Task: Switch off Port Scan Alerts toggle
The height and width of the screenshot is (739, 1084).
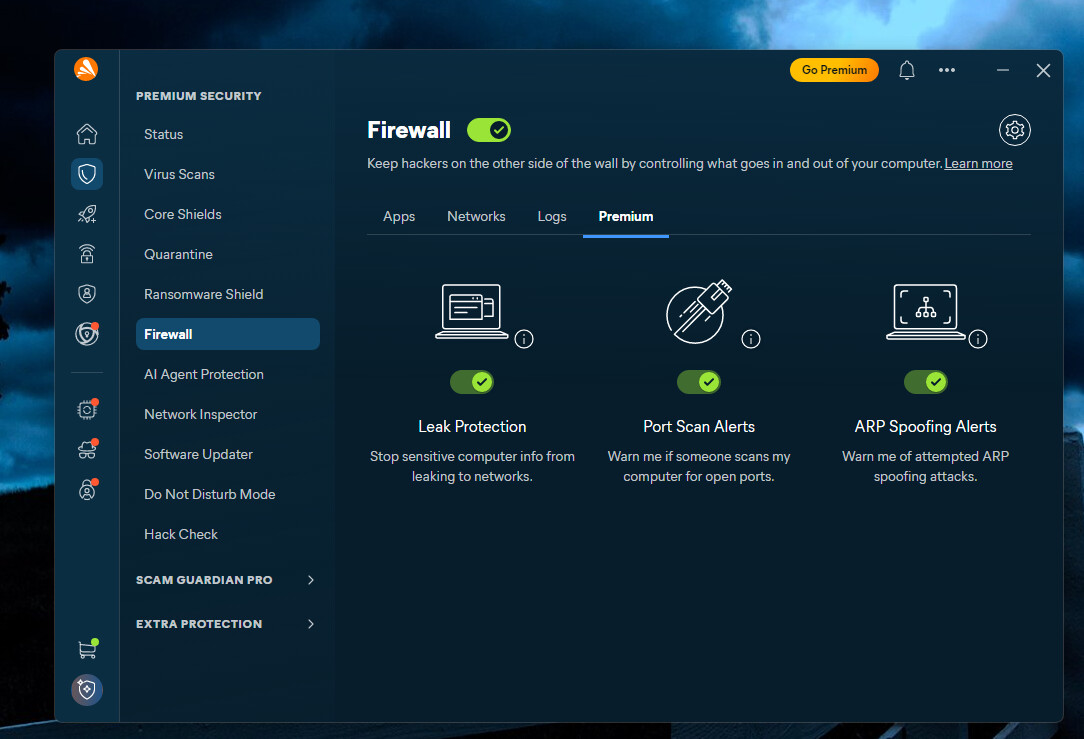Action: [699, 382]
